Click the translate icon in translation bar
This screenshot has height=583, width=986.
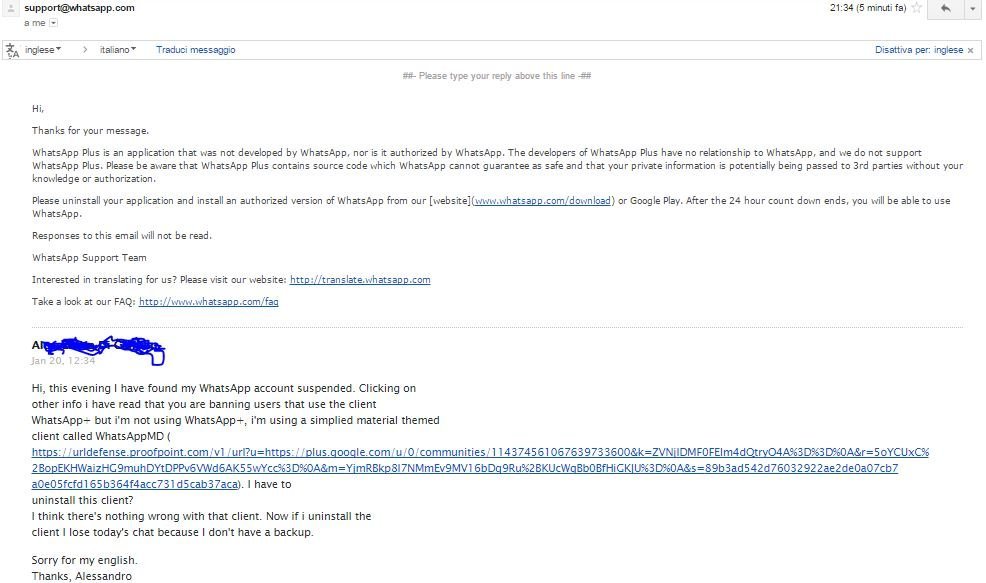12,50
